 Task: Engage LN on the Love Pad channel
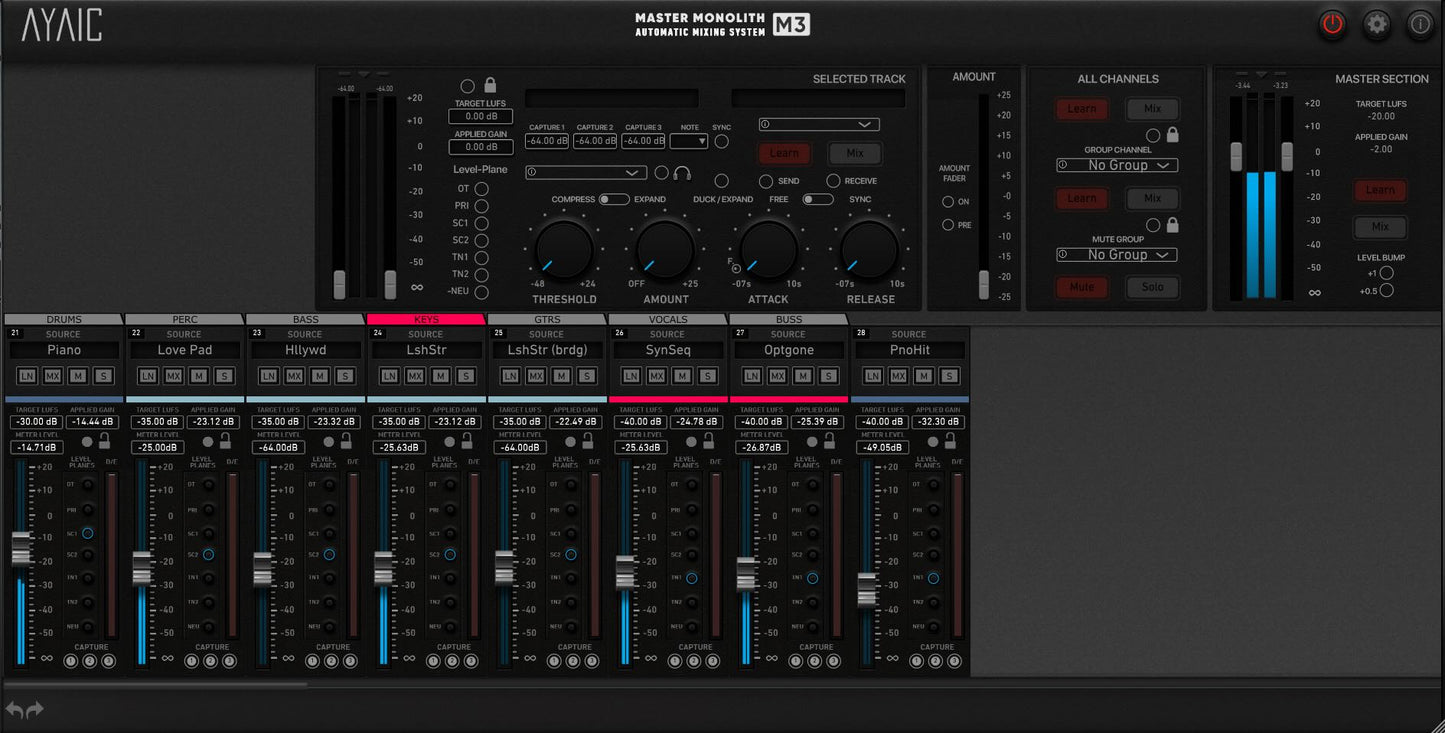point(146,375)
